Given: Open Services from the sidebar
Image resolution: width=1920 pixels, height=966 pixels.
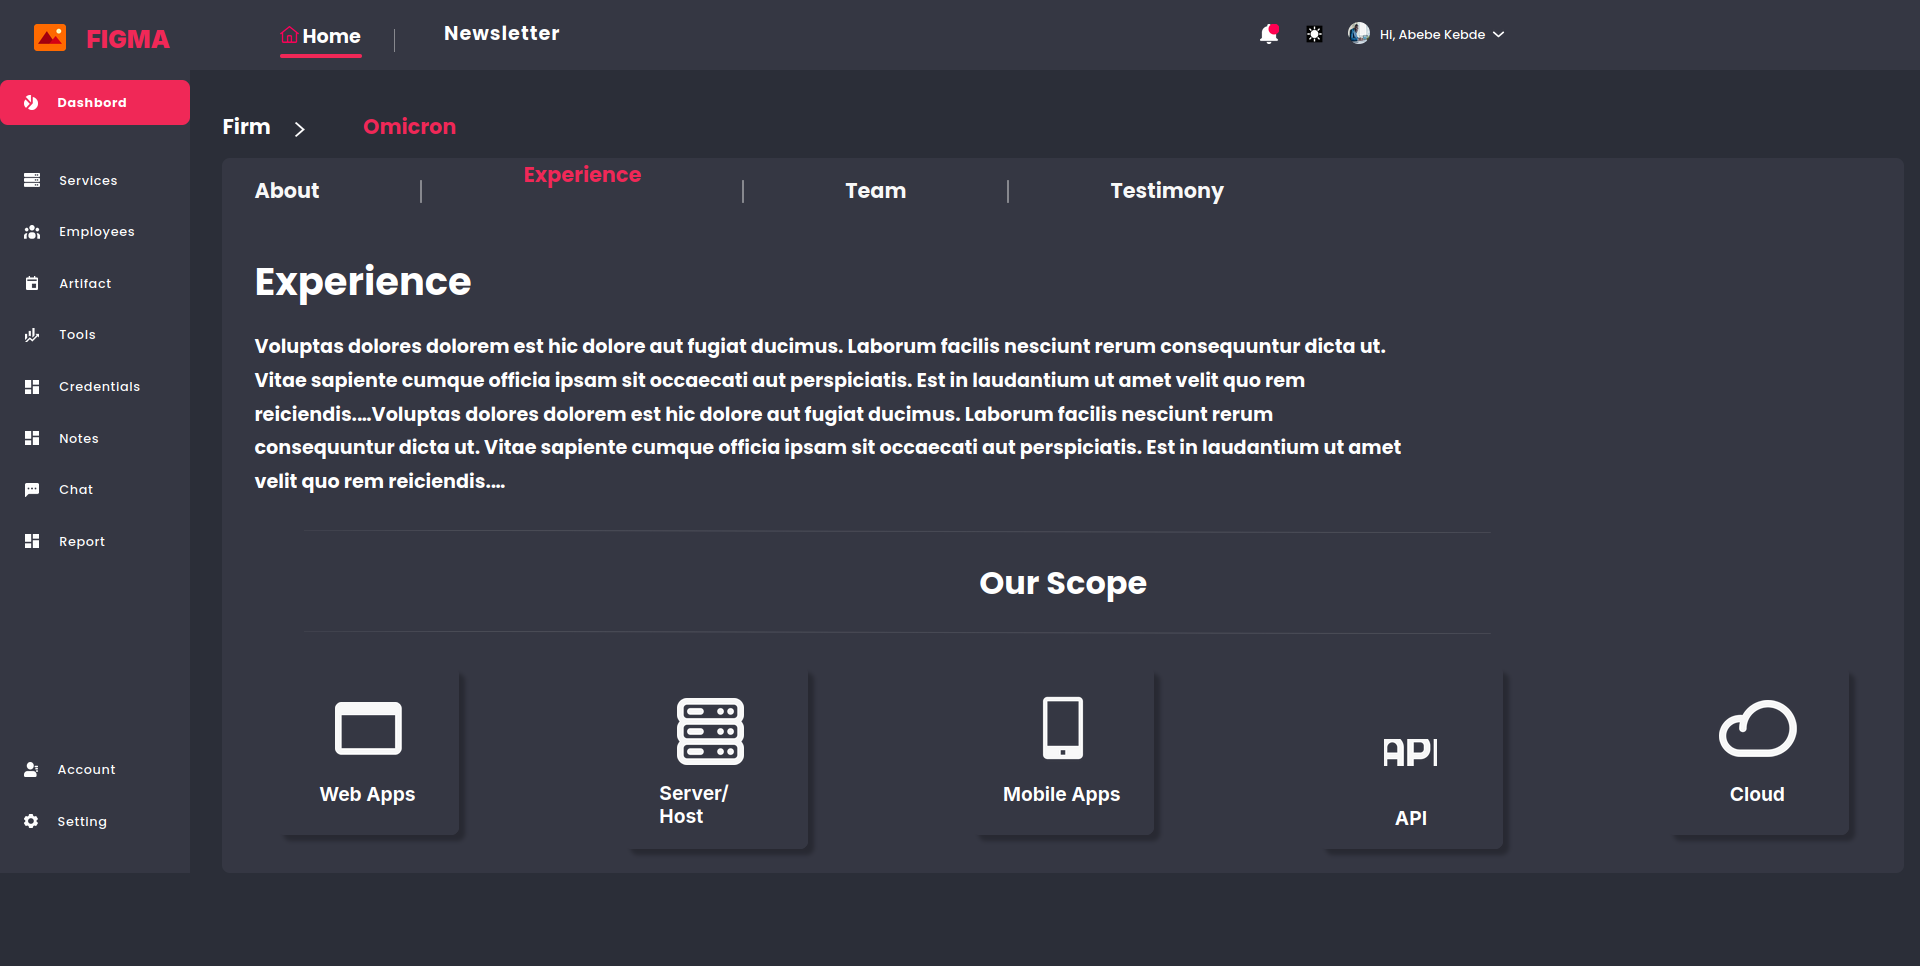Looking at the screenshot, I should [x=88, y=180].
